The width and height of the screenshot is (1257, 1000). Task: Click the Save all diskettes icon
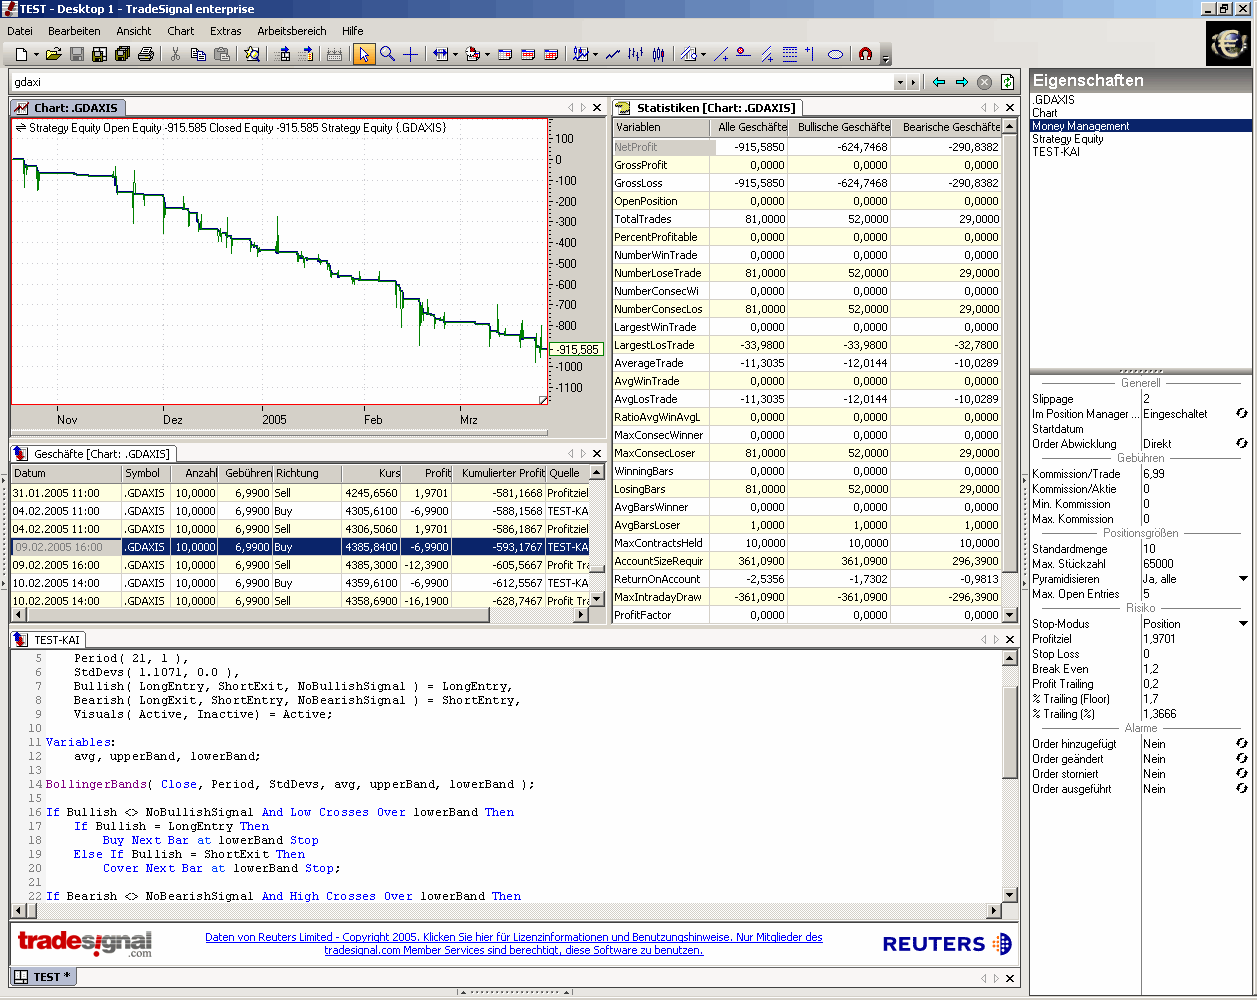pos(122,54)
